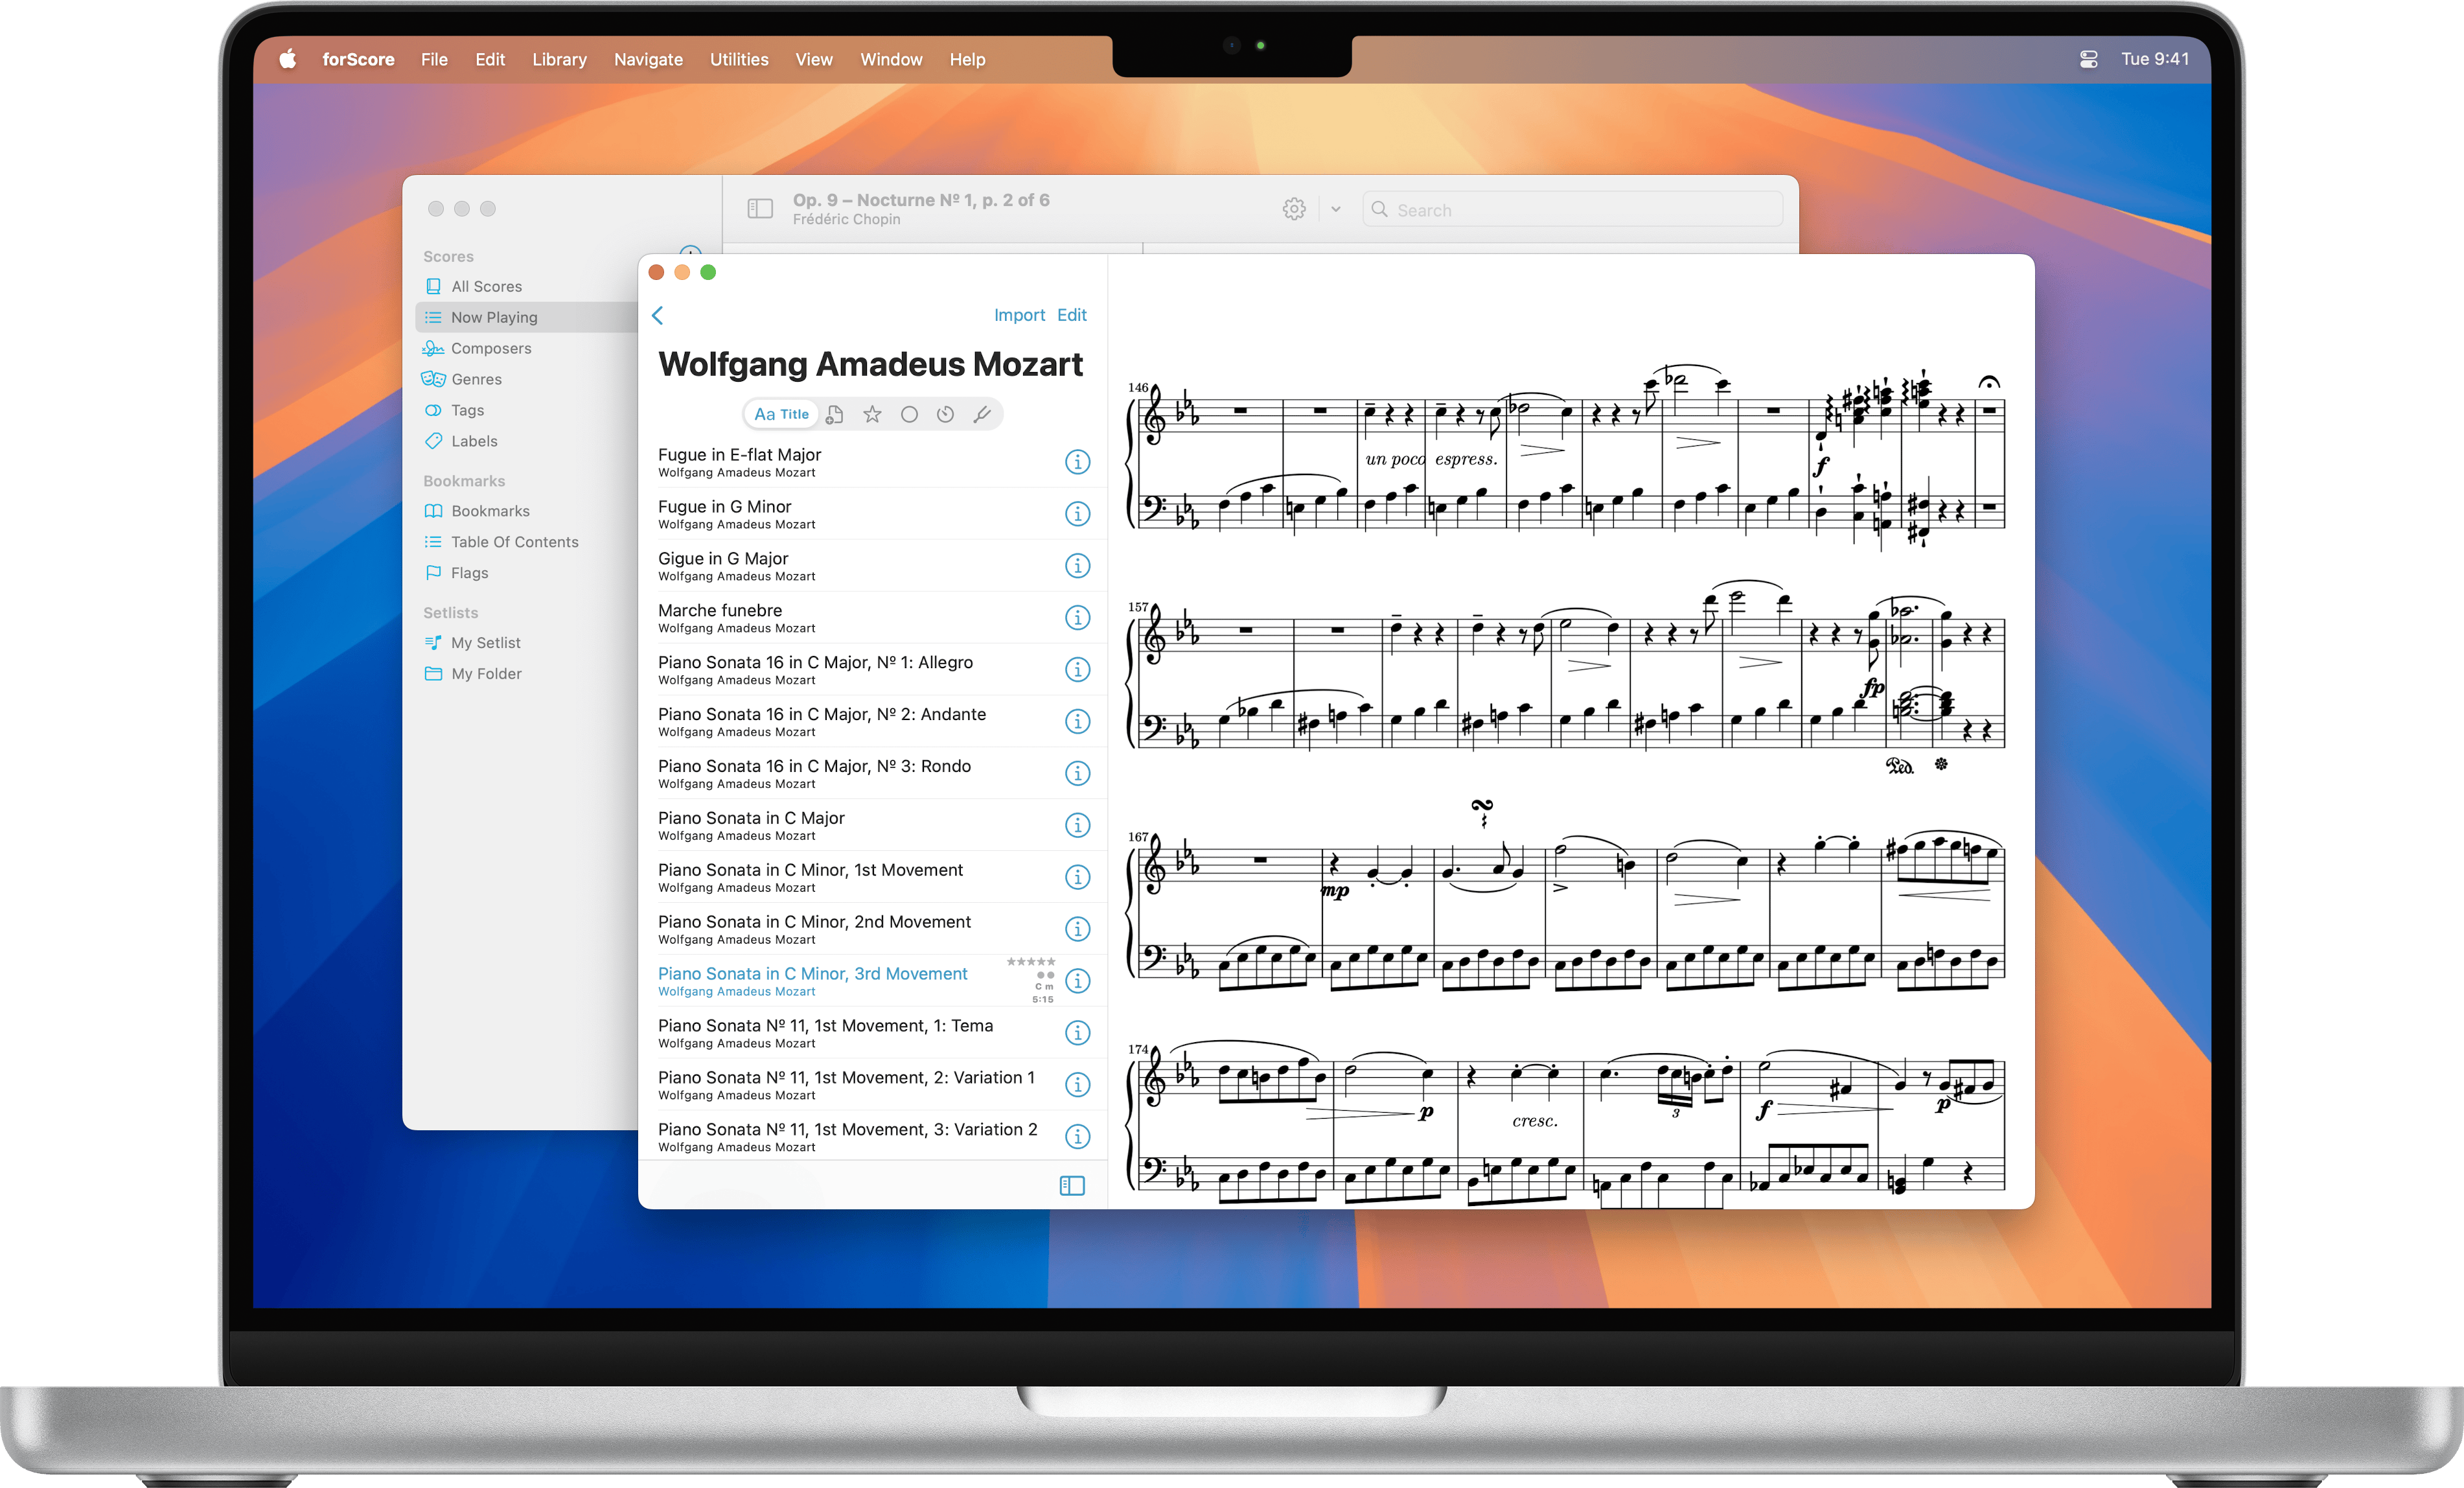Toggle sidebar in the Nocturne window toolbar
Image resolution: width=2464 pixels, height=1488 pixels.
click(760, 209)
